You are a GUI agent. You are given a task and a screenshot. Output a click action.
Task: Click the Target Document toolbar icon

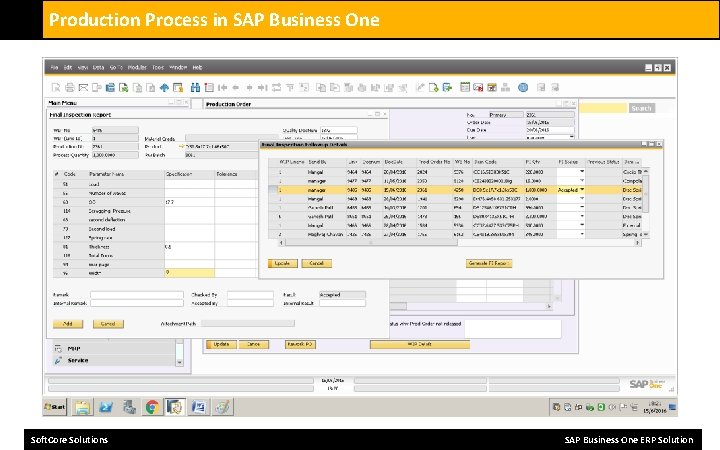(x=335, y=87)
